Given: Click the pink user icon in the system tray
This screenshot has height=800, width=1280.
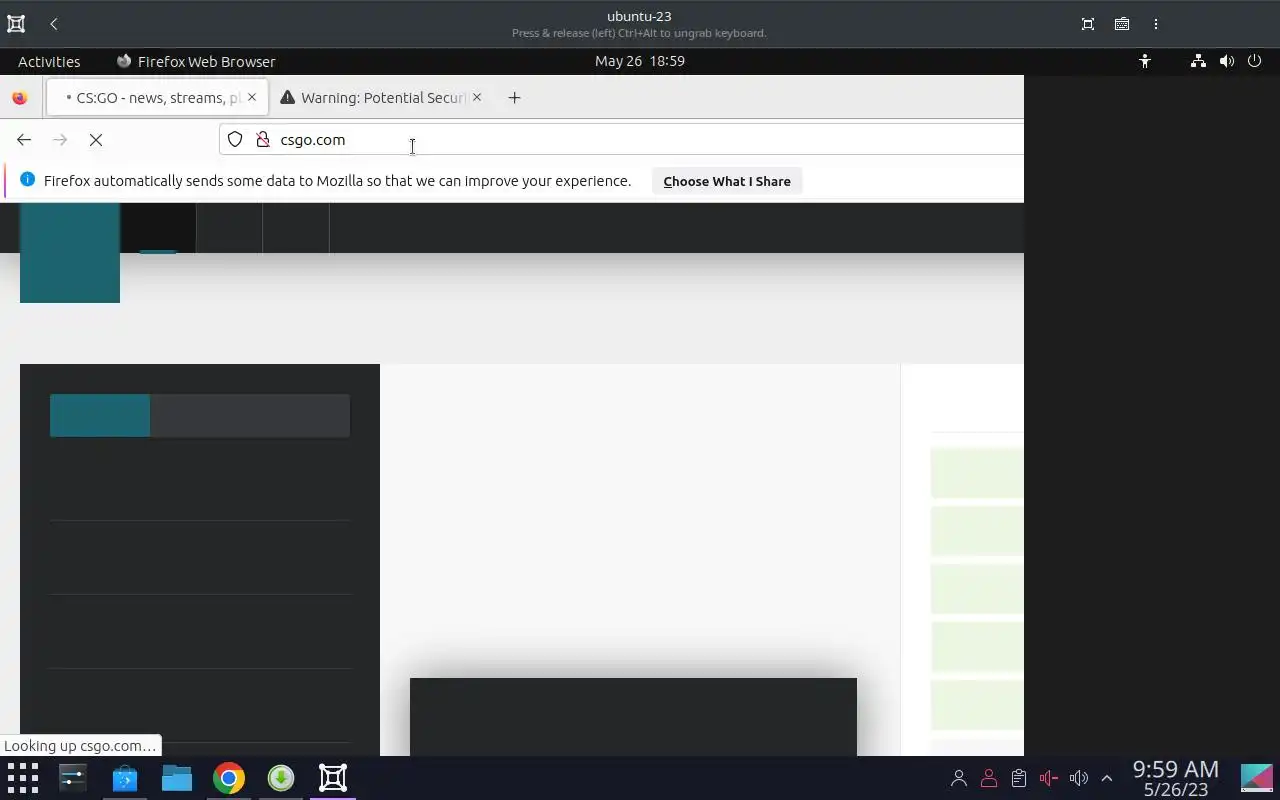Looking at the screenshot, I should pyautogui.click(x=989, y=778).
